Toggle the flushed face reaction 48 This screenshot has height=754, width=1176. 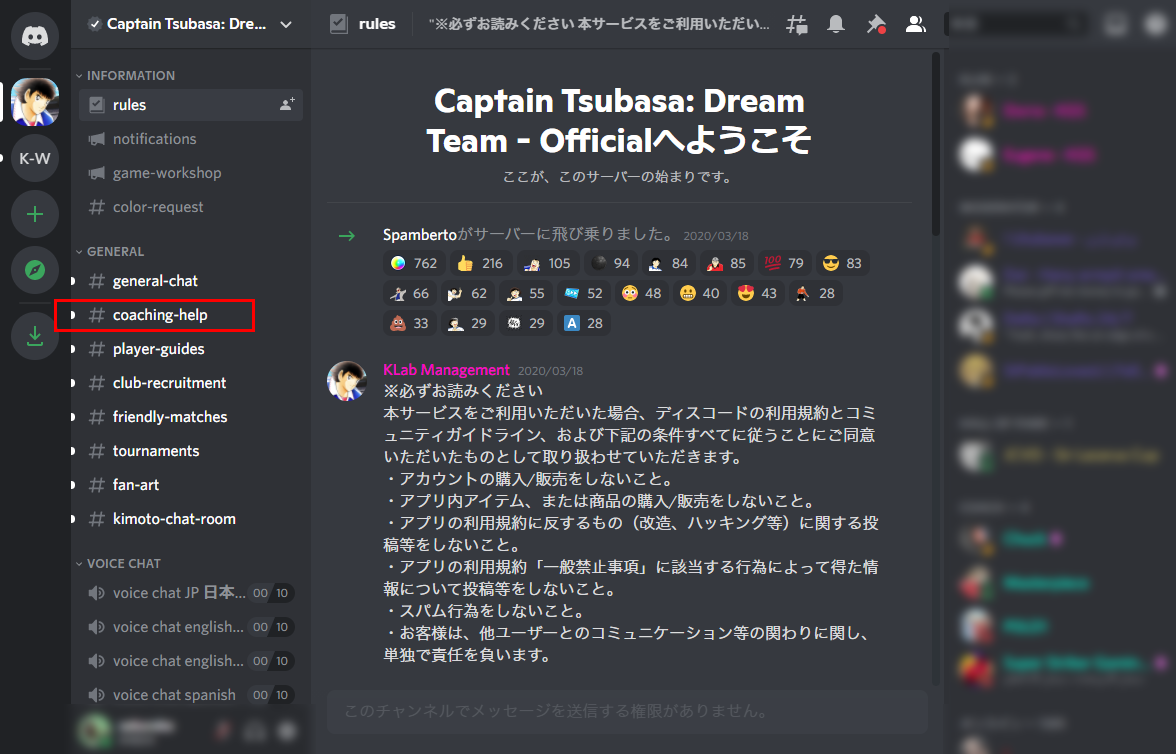(641, 293)
